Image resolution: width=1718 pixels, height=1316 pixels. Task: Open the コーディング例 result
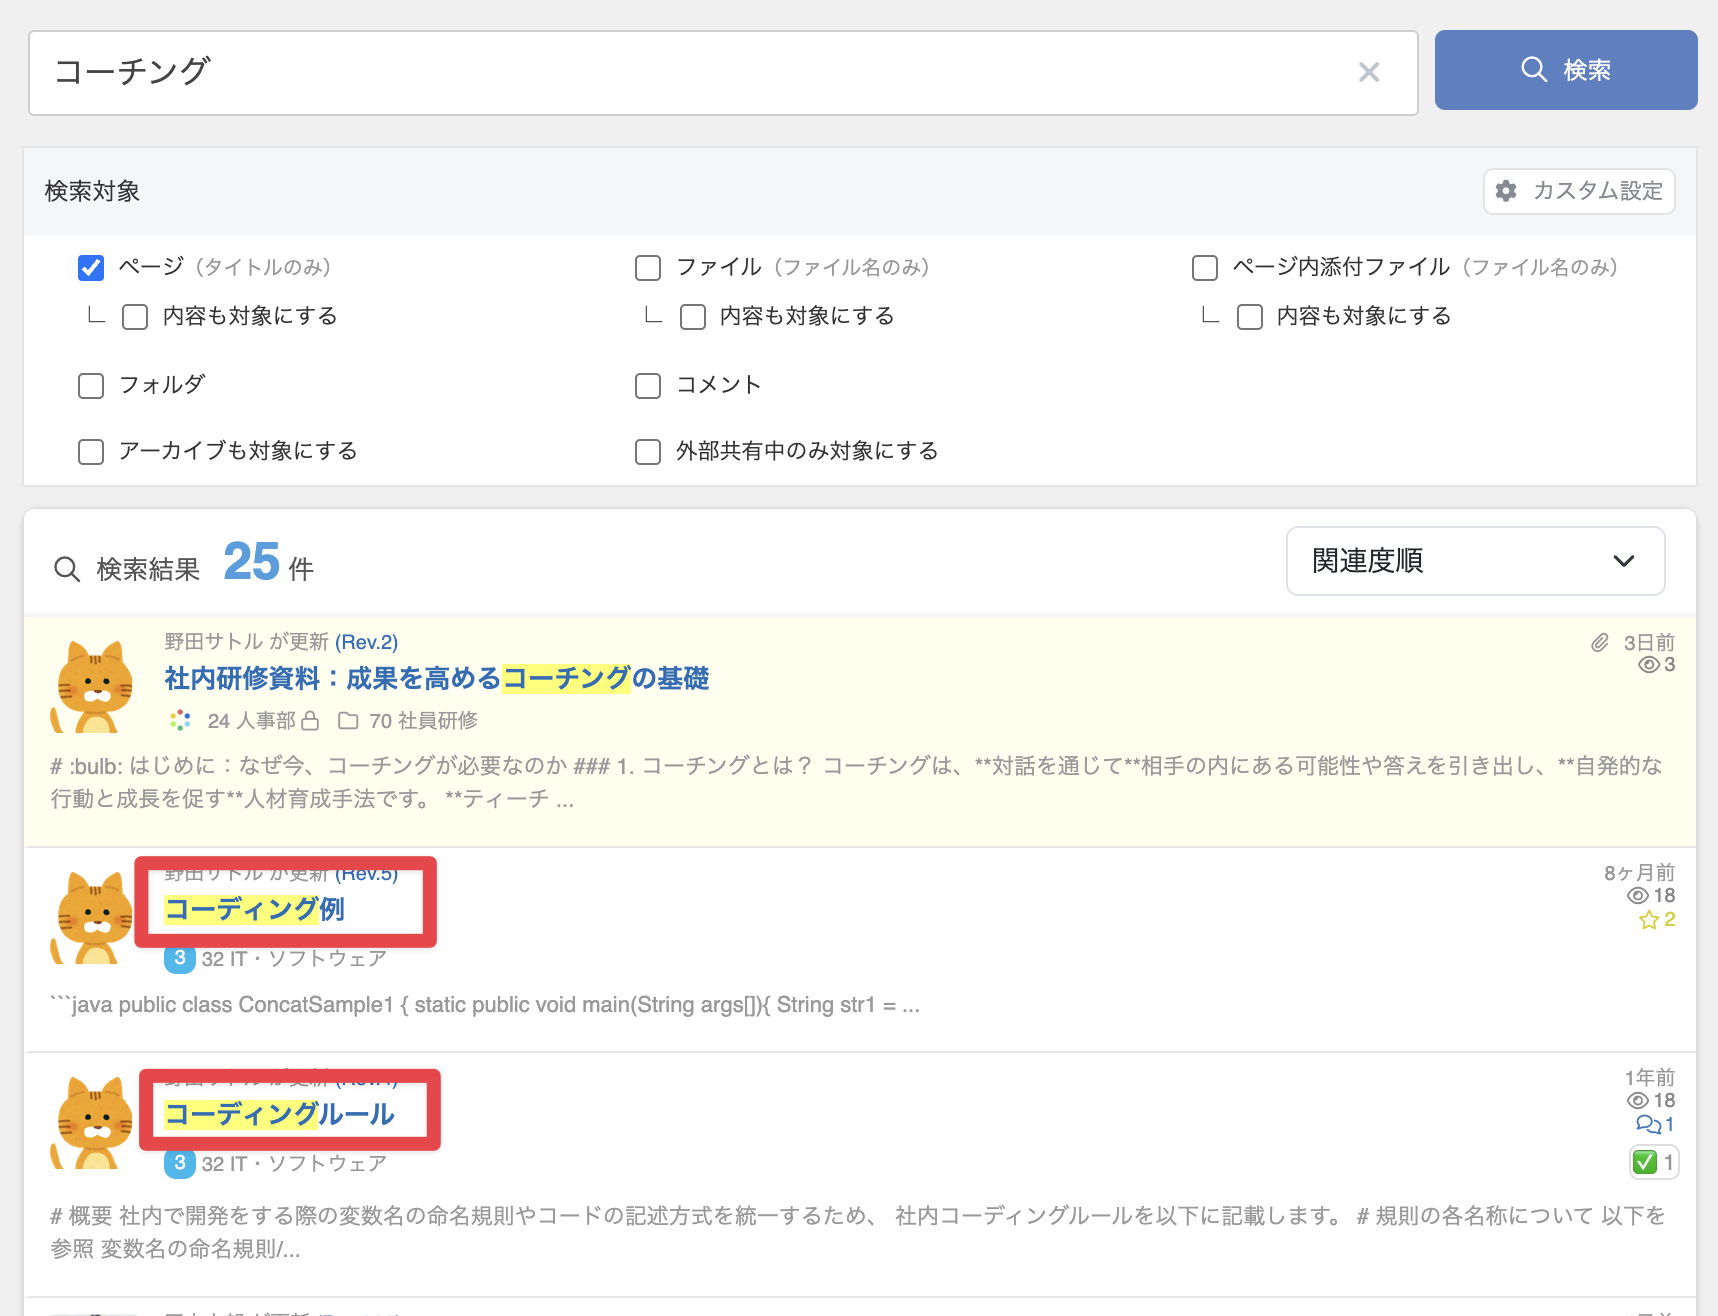[254, 909]
